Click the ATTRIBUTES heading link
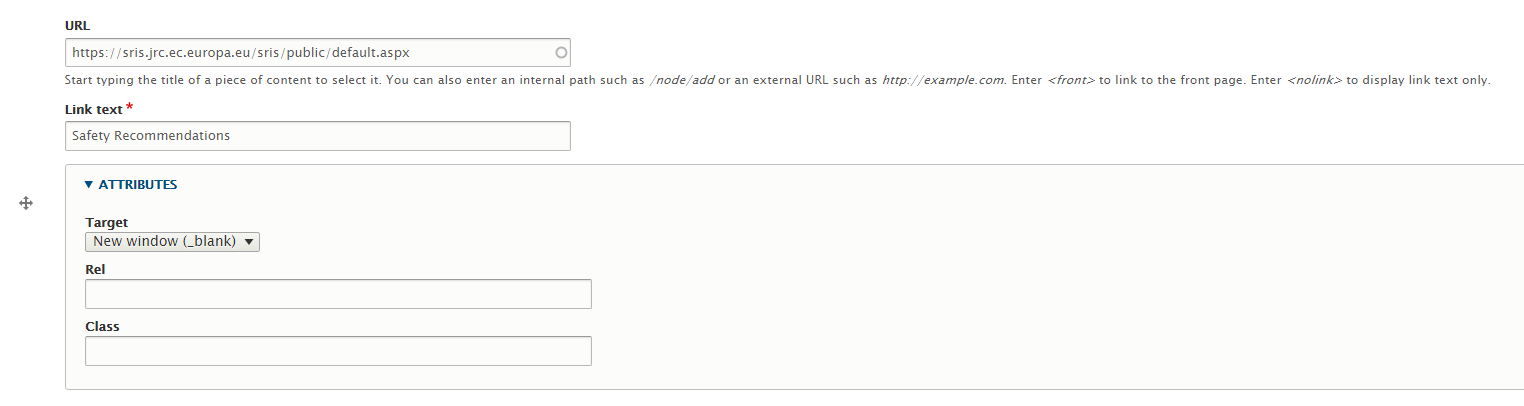The width and height of the screenshot is (1524, 406). click(x=138, y=184)
